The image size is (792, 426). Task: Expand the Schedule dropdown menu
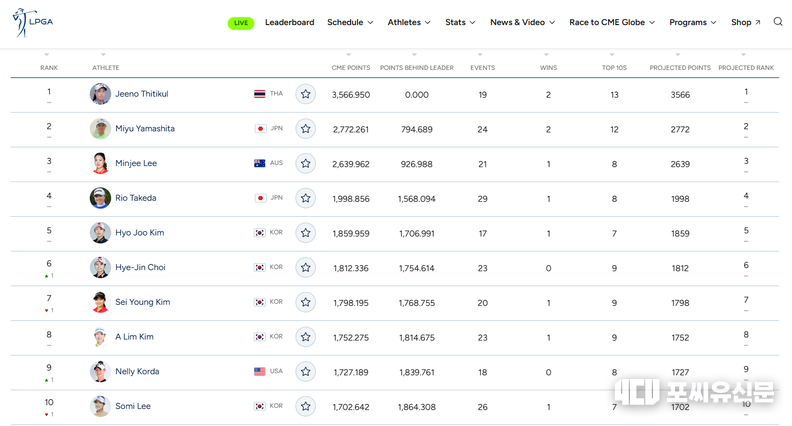350,22
